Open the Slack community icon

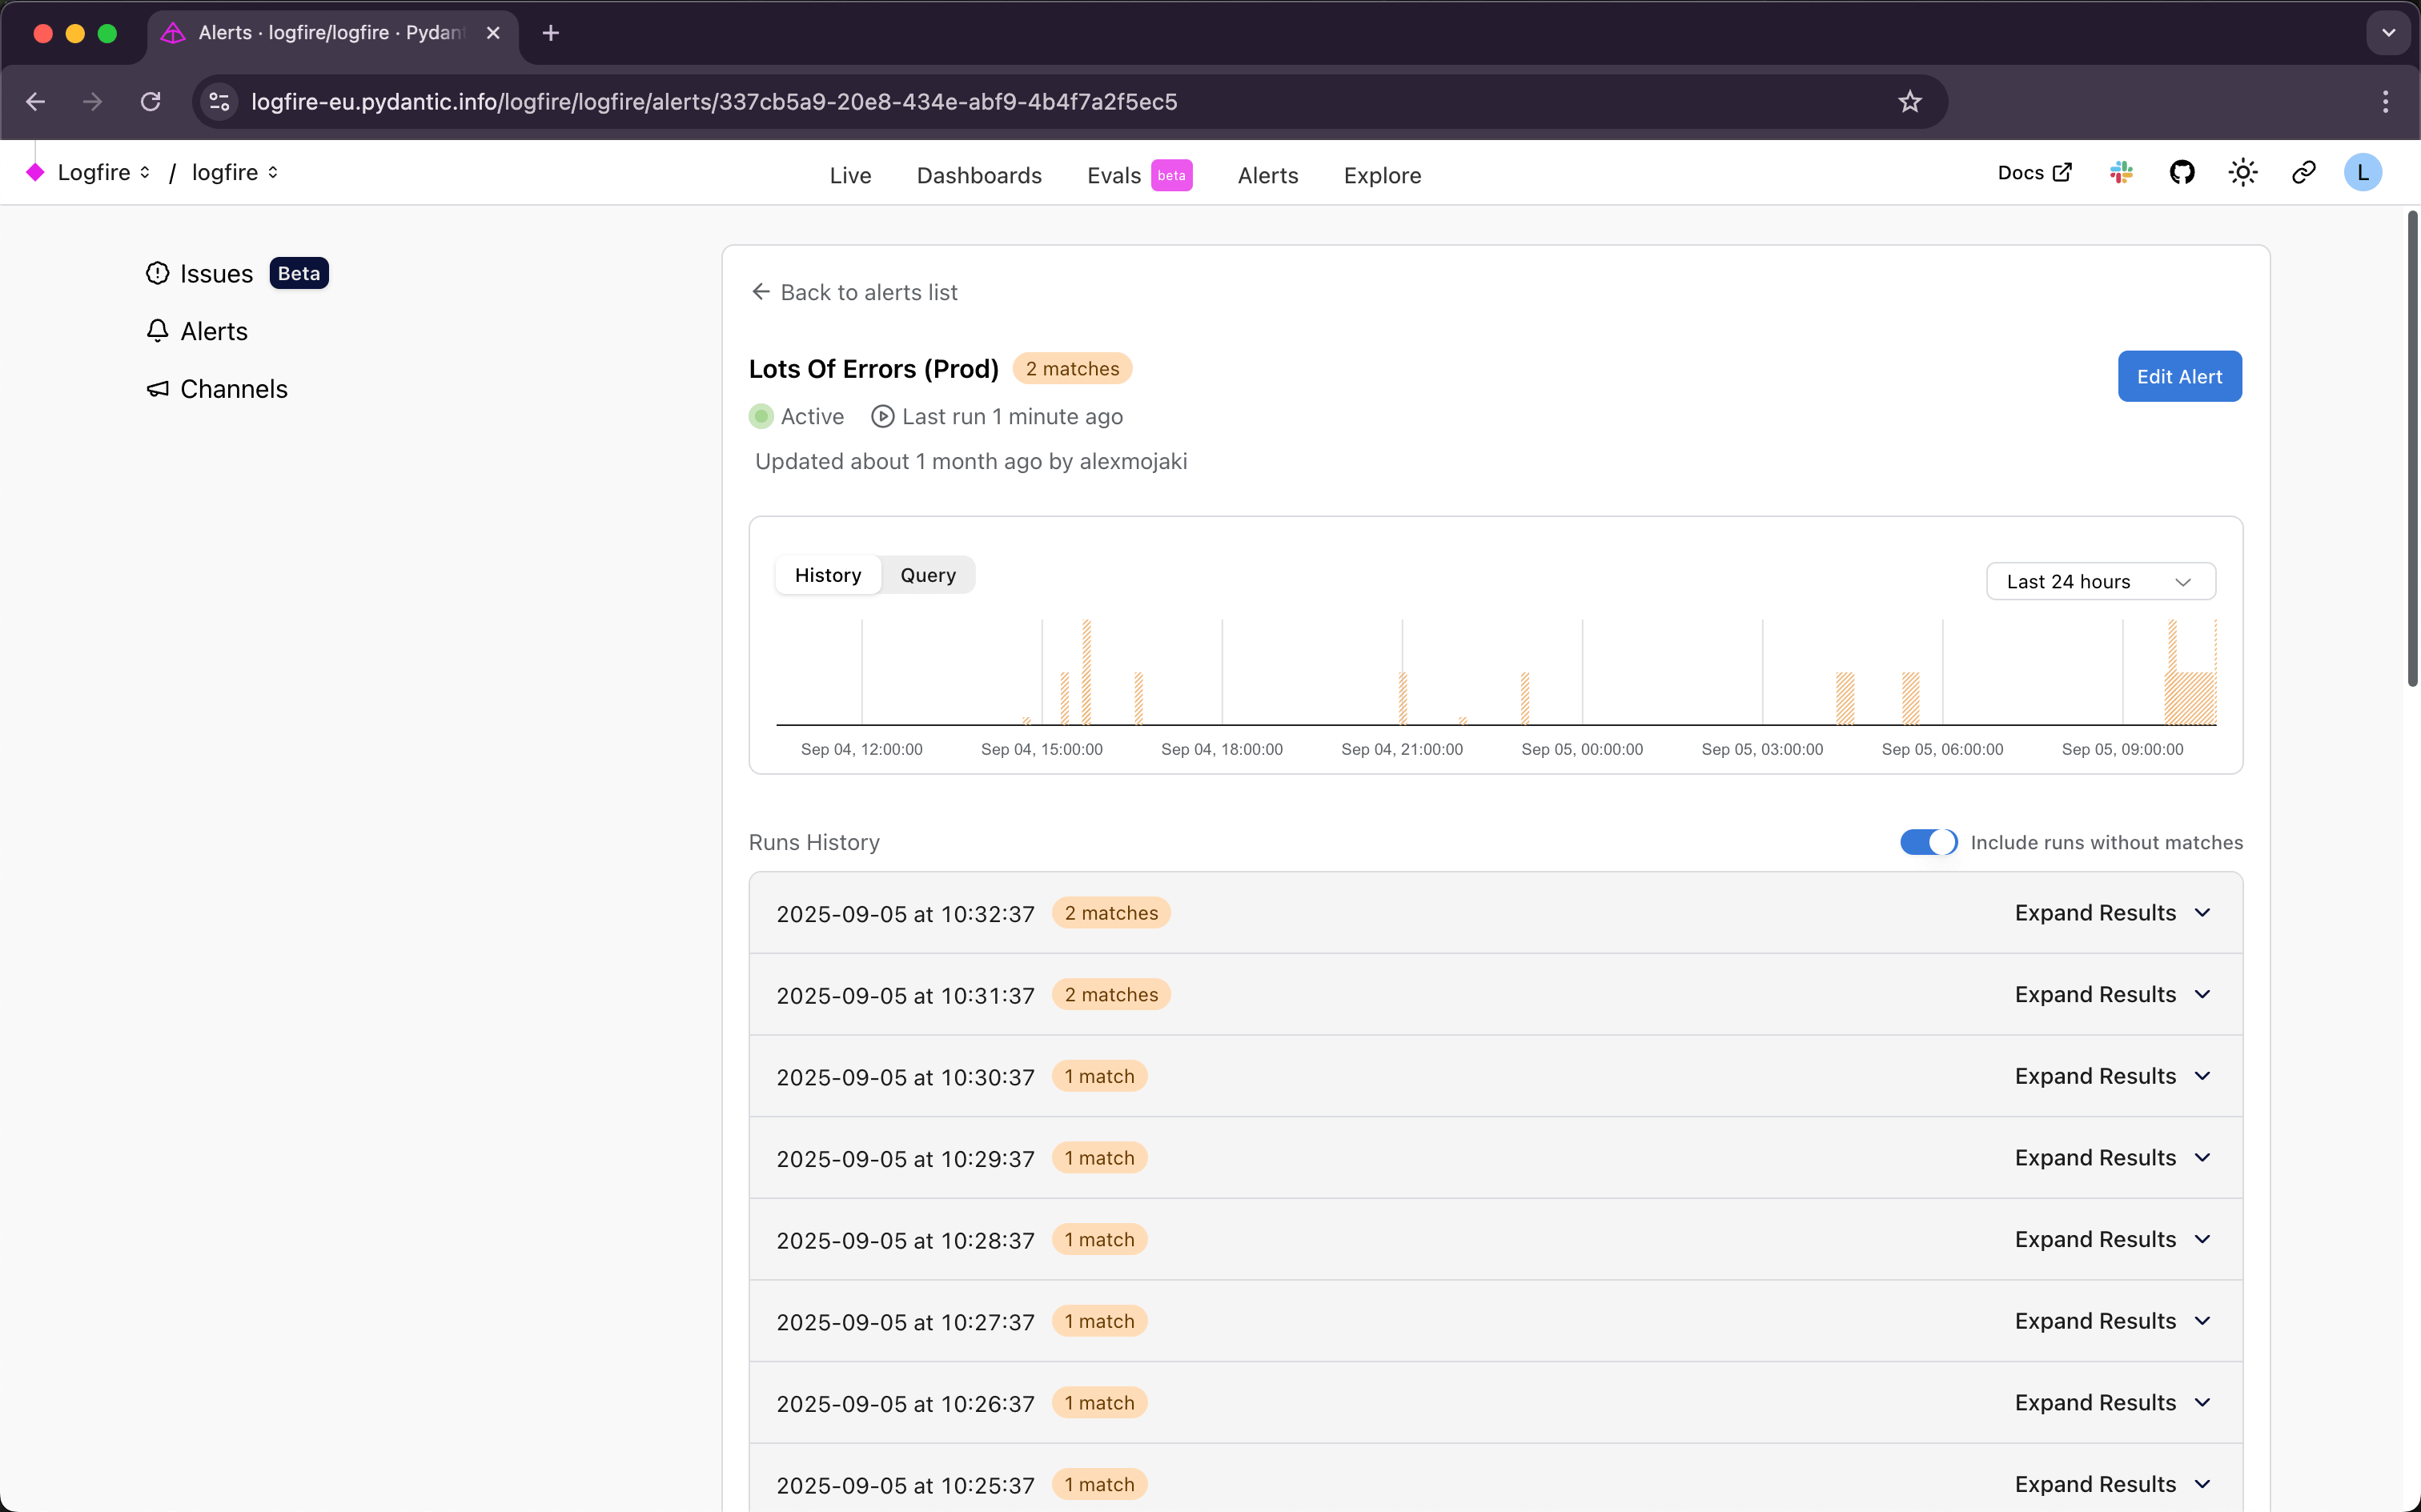2121,172
